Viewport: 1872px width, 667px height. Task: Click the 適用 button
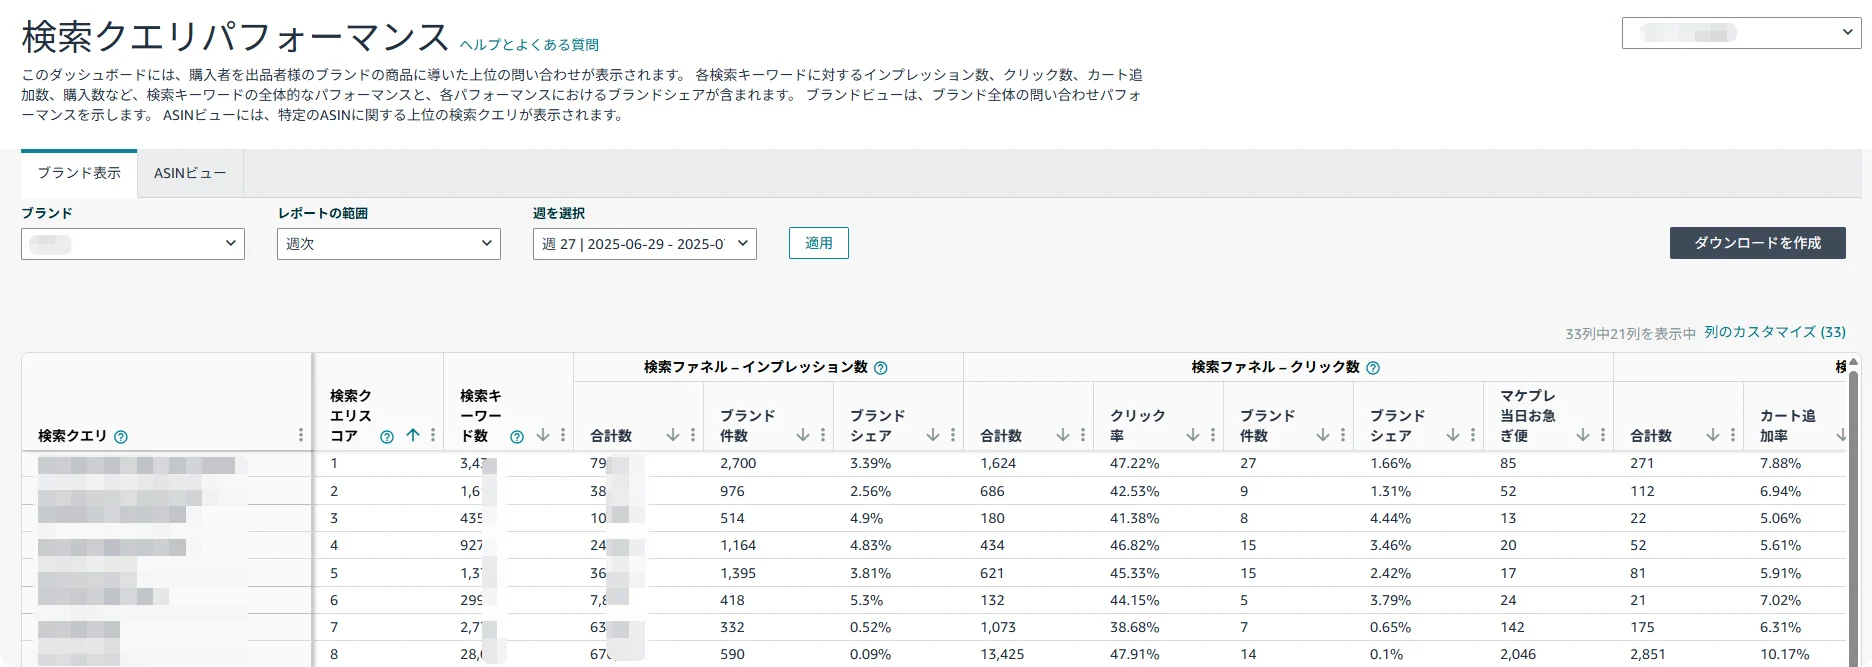point(819,243)
